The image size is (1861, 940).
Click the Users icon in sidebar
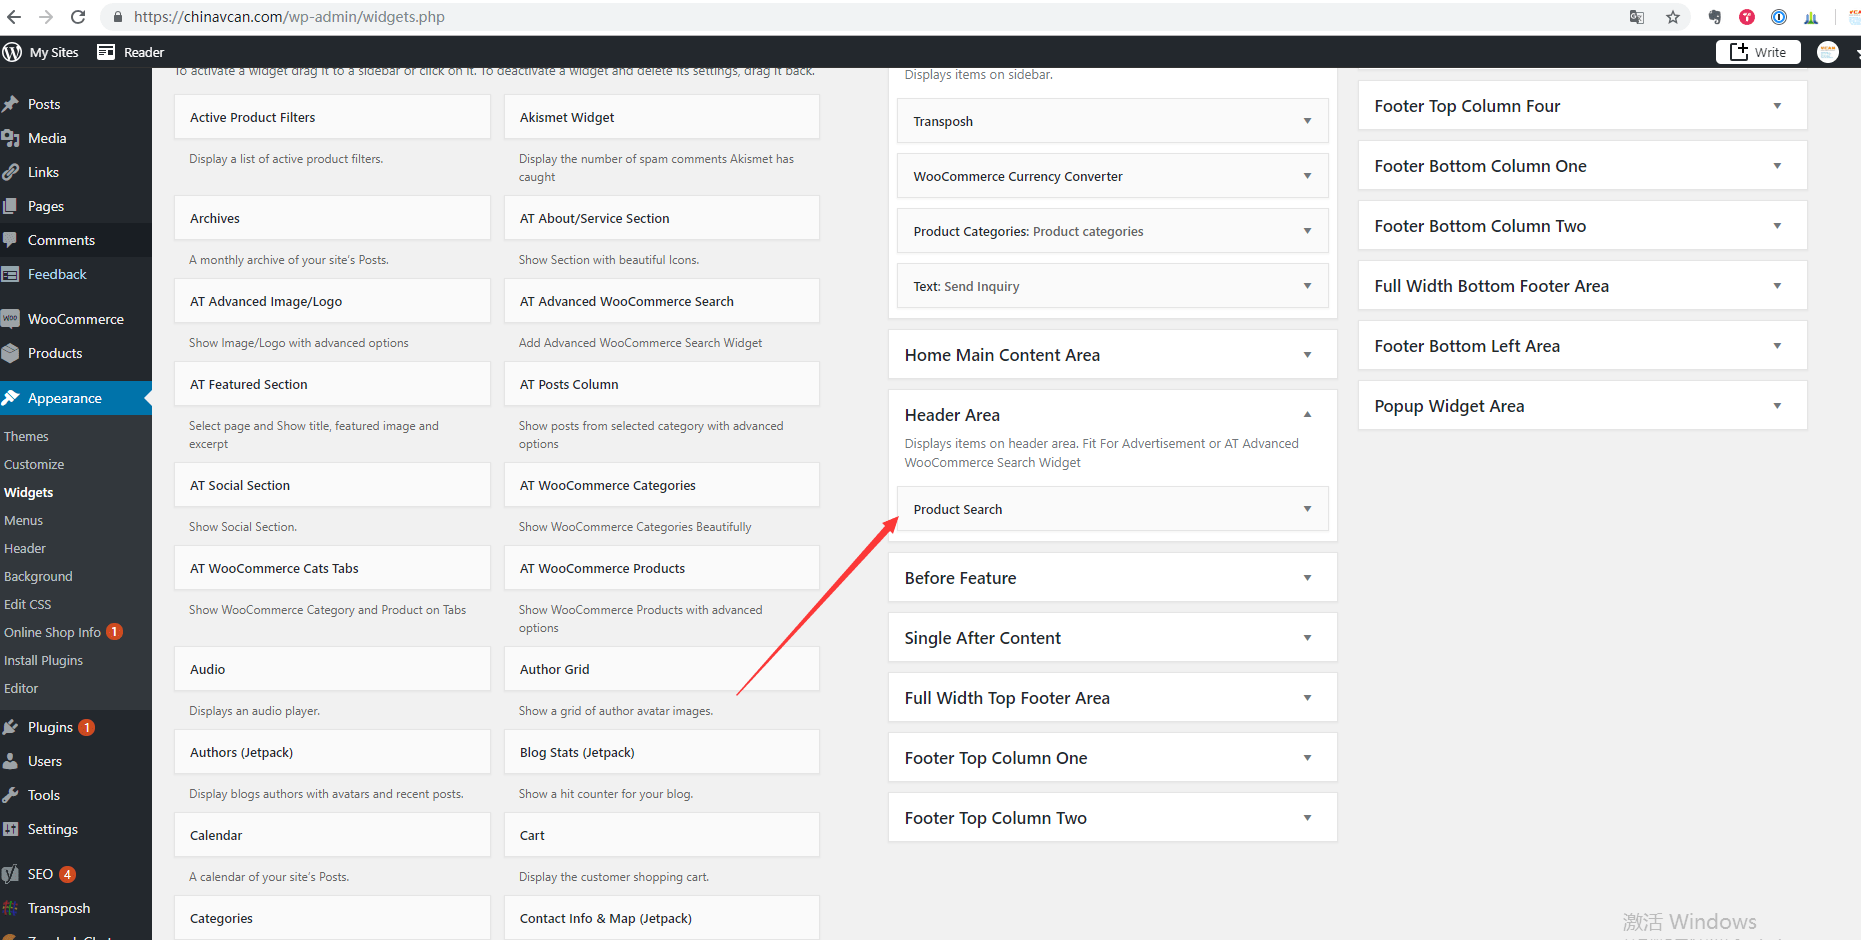click(x=11, y=761)
